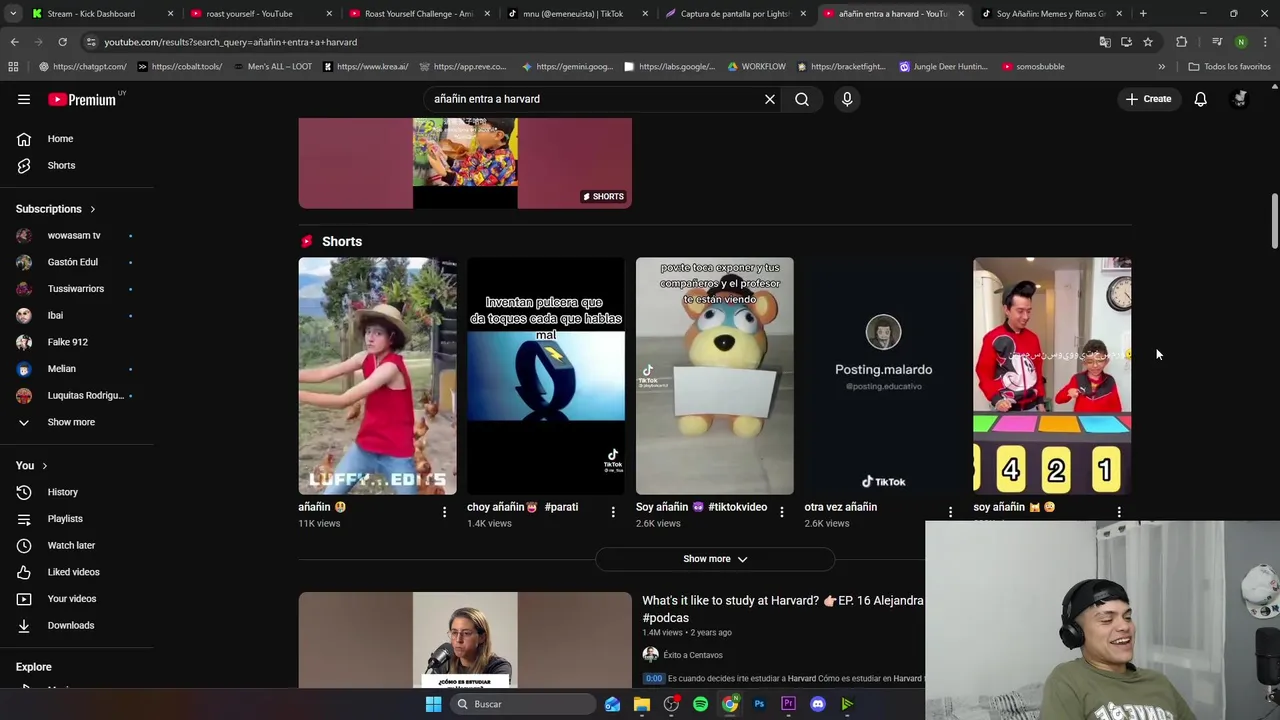Reload the page in Chrome
The image size is (1280, 720).
point(62,42)
